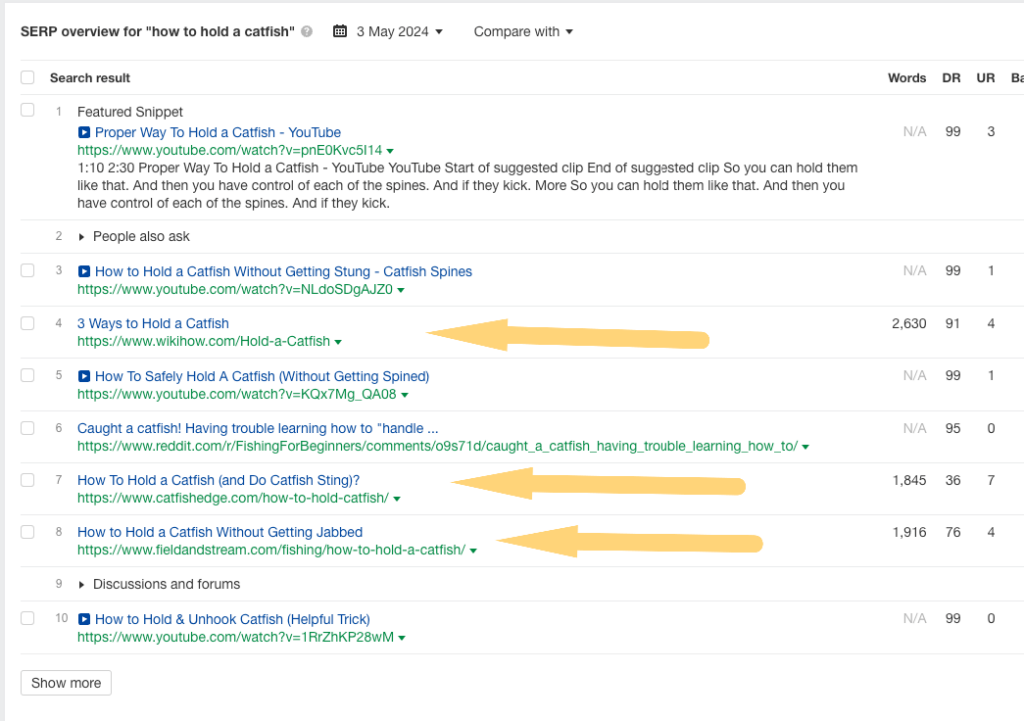The image size is (1024, 721).
Task: Check the checkbox next to the Reddit result
Action: pyautogui.click(x=27, y=426)
